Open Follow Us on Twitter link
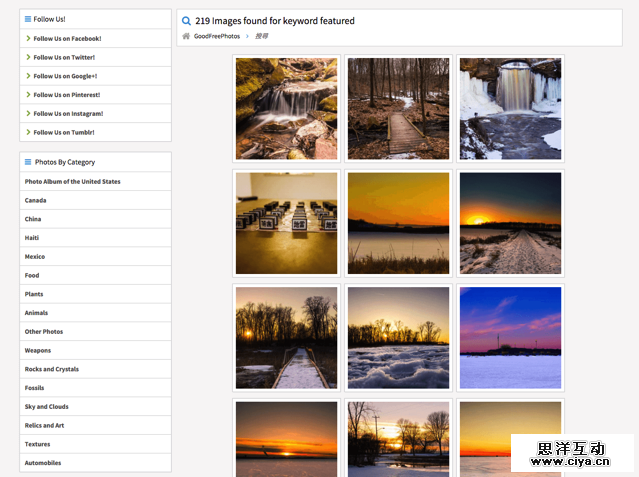Screen dimensions: 639x477 click(64, 57)
